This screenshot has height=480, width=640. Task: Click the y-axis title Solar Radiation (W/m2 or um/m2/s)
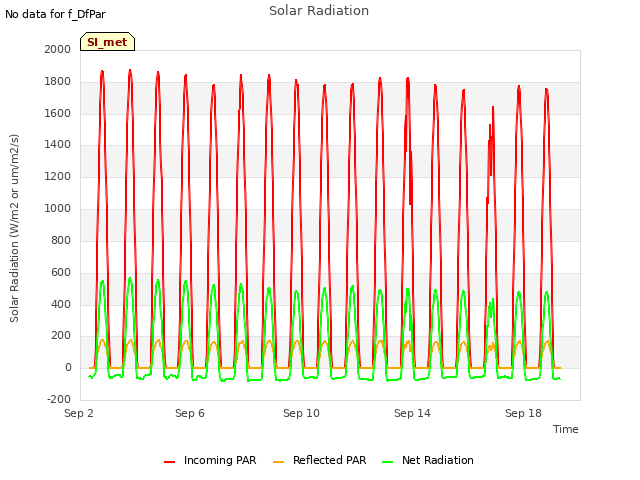point(14,228)
